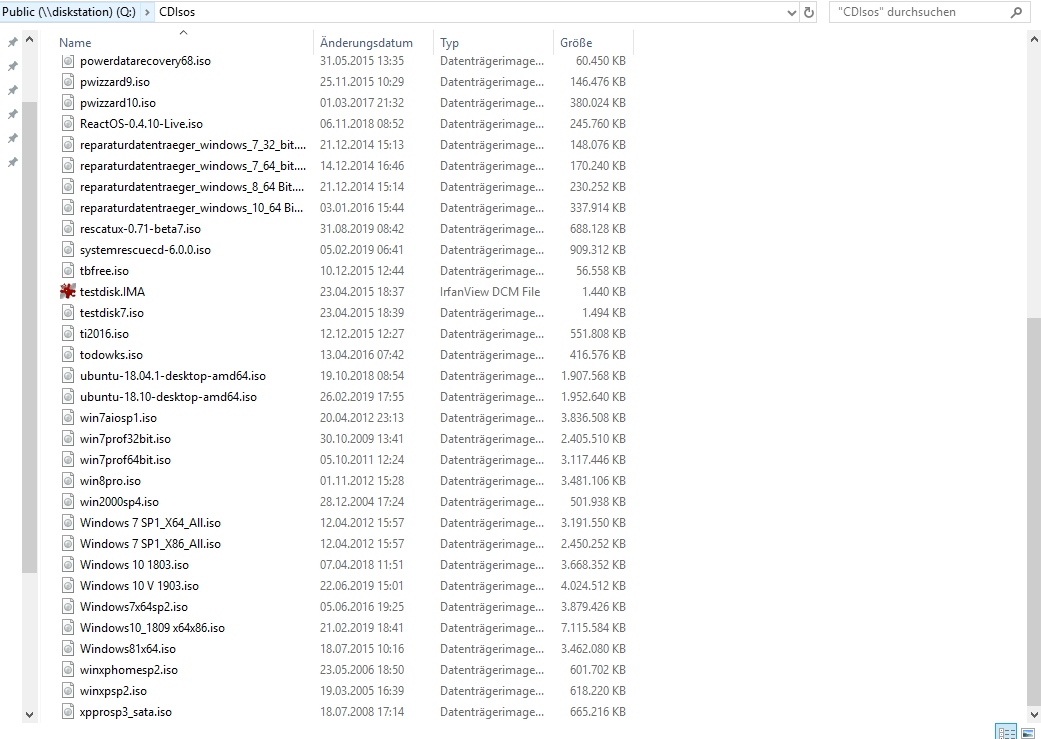Sort by the Name column header

pyautogui.click(x=183, y=42)
